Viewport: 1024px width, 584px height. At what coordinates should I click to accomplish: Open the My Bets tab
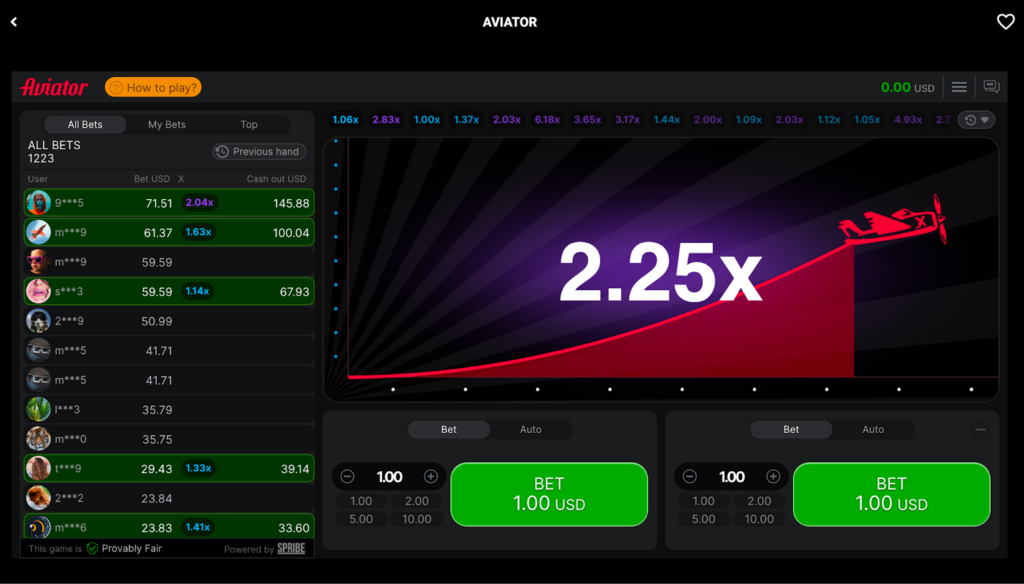166,124
